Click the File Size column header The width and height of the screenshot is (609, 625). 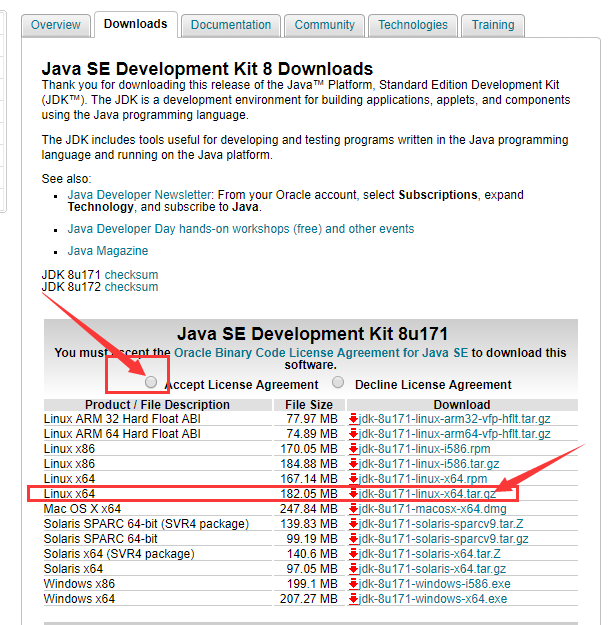pyautogui.click(x=309, y=405)
